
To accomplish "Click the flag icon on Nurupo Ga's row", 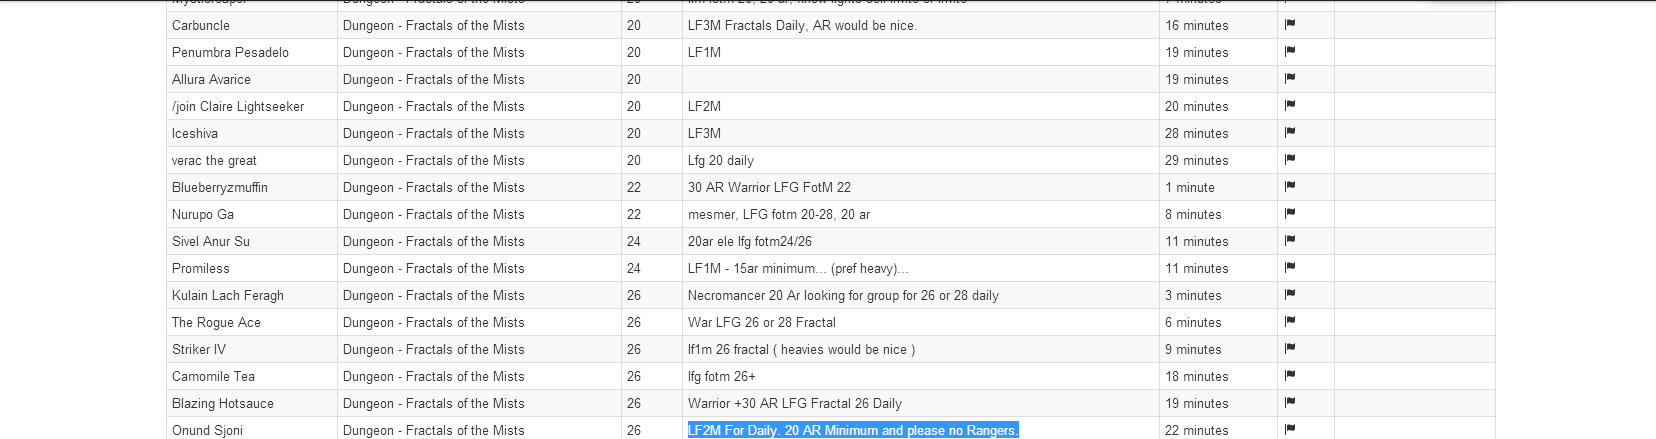I will (1290, 213).
